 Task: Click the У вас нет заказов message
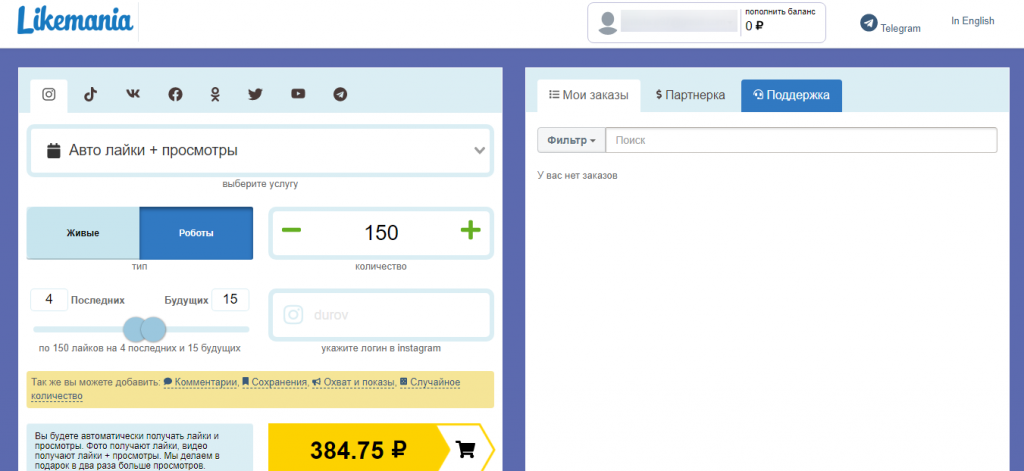pos(577,176)
